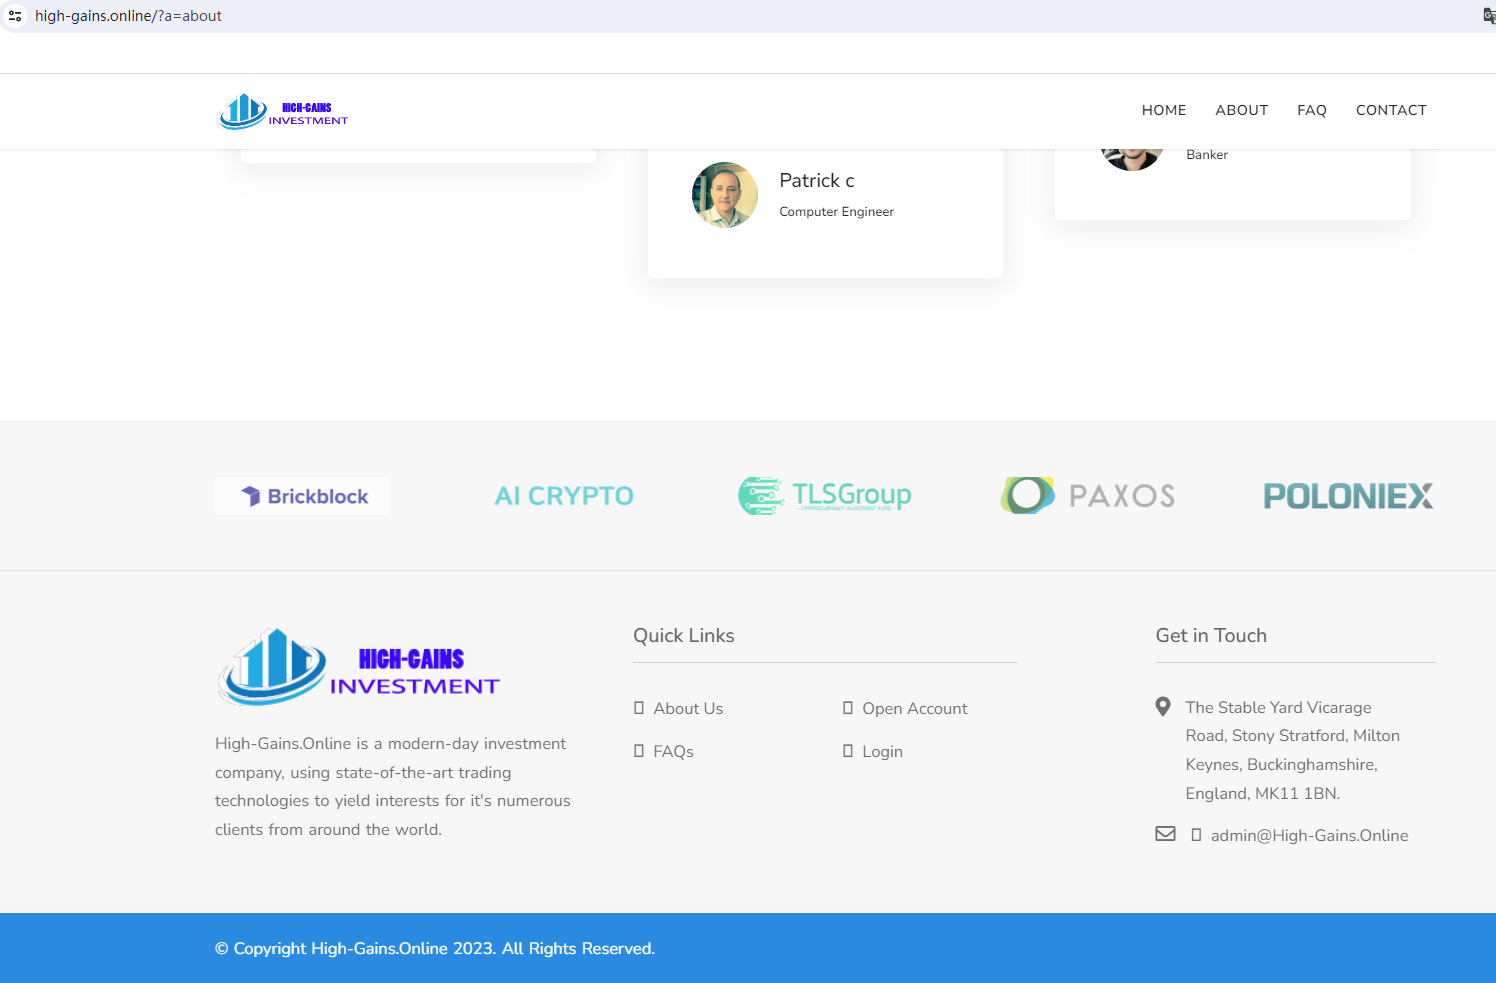Open the site info icon in address bar
Image resolution: width=1496 pixels, height=983 pixels.
(15, 16)
